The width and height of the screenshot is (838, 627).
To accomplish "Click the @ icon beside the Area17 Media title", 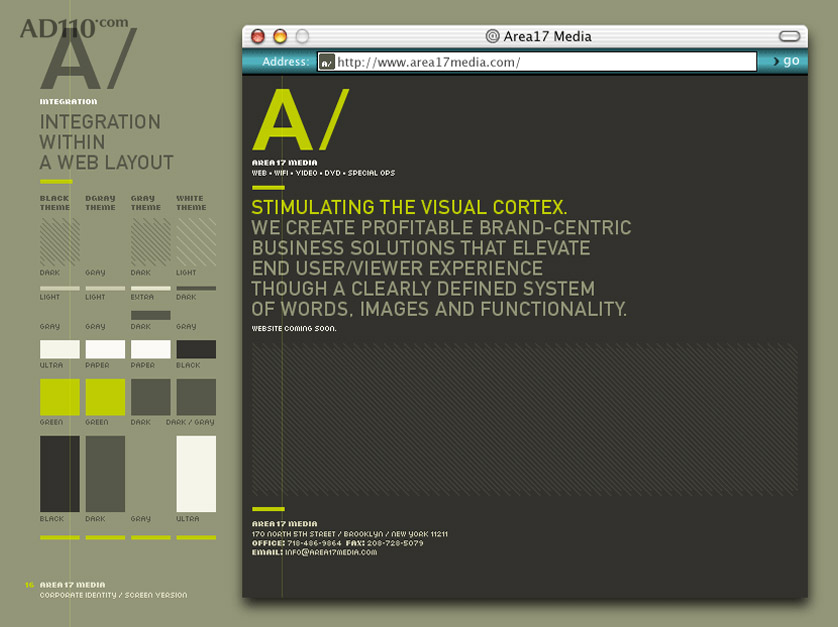I will [492, 36].
